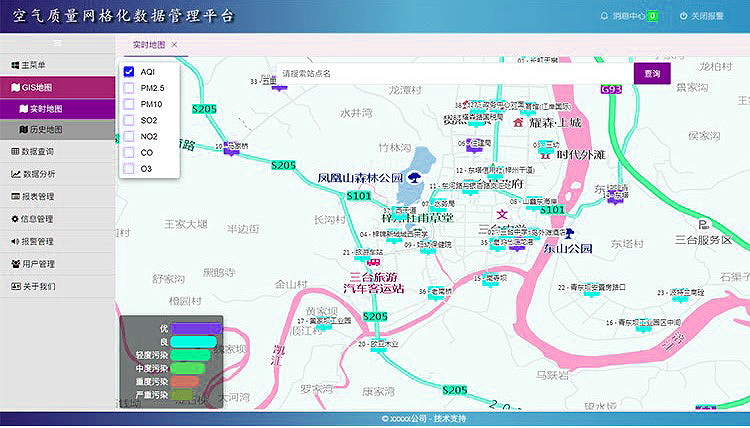Click the 凤凰山森林公园 tree icon on the map
The height and width of the screenshot is (428, 750).
tap(413, 178)
